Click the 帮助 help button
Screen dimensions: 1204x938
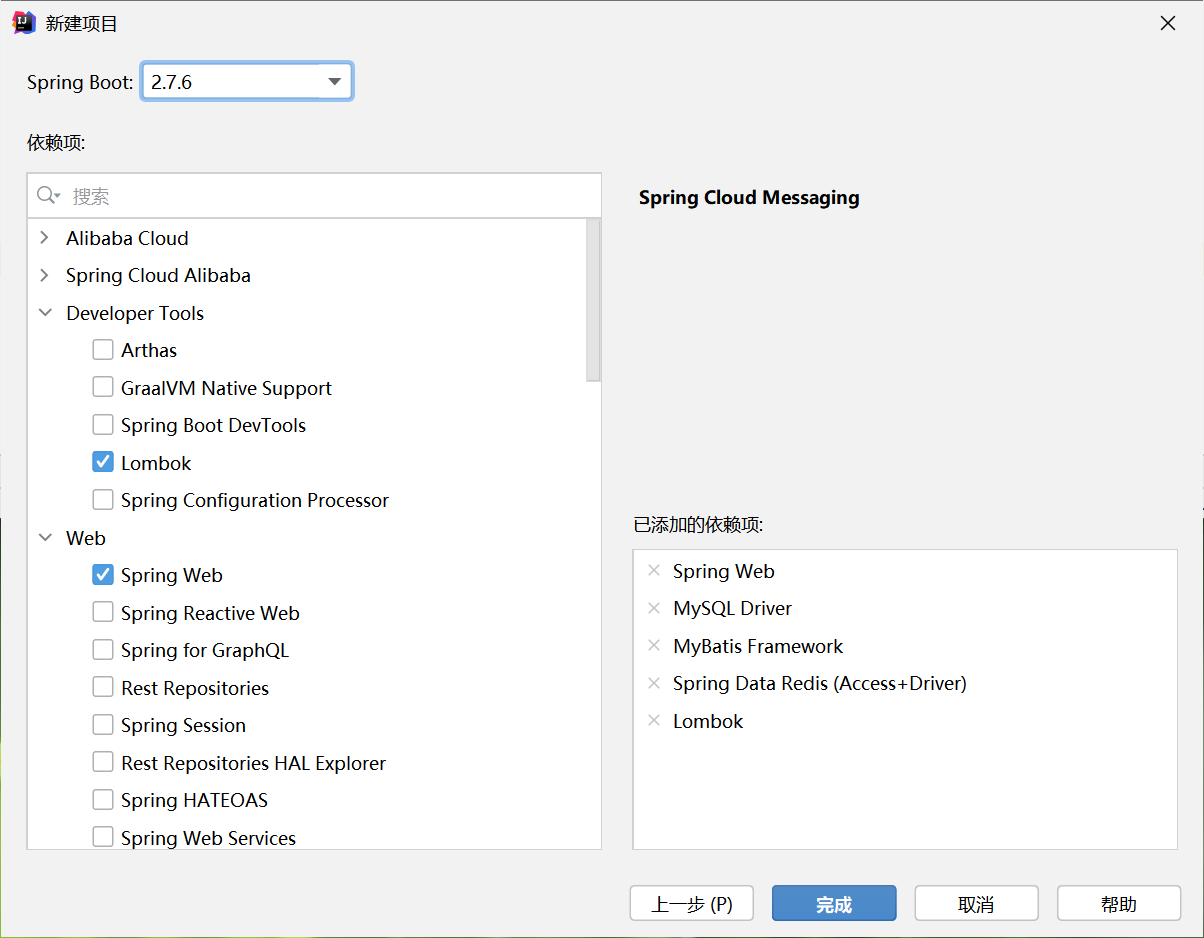[x=1119, y=904]
